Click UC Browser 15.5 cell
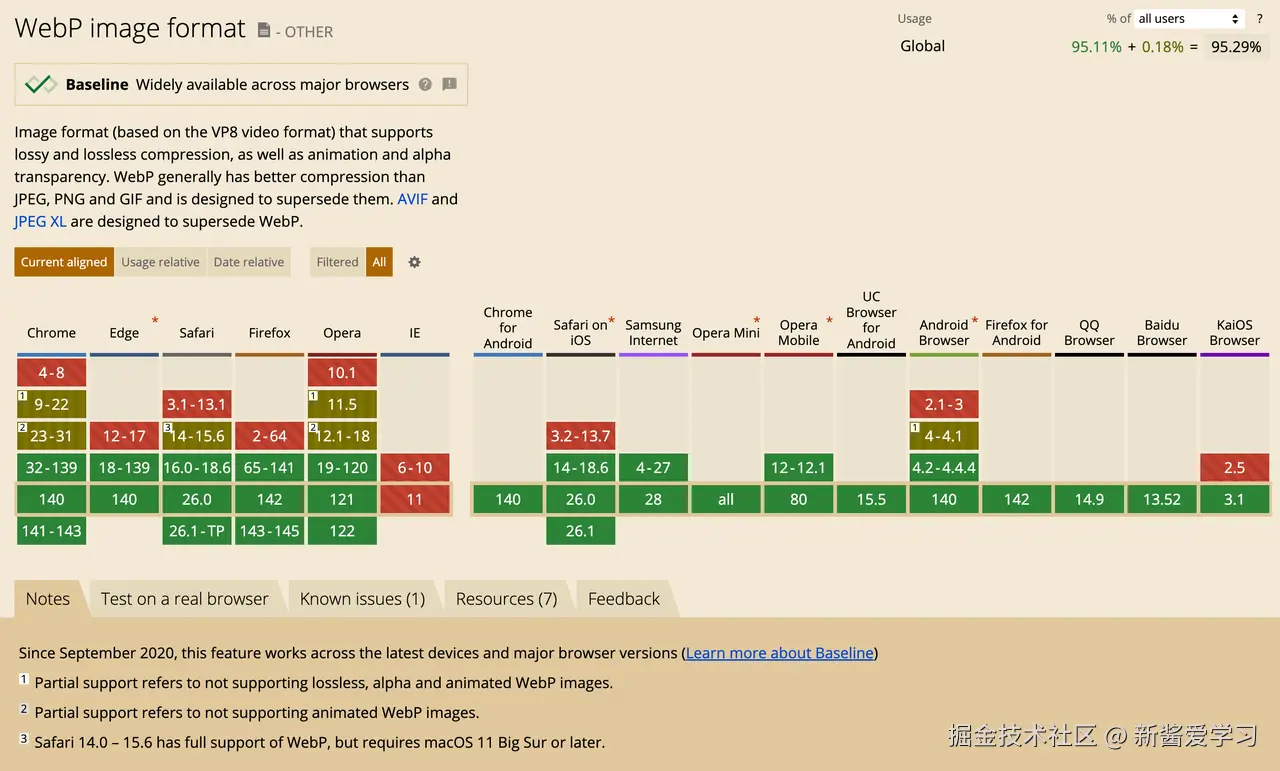 pos(871,499)
